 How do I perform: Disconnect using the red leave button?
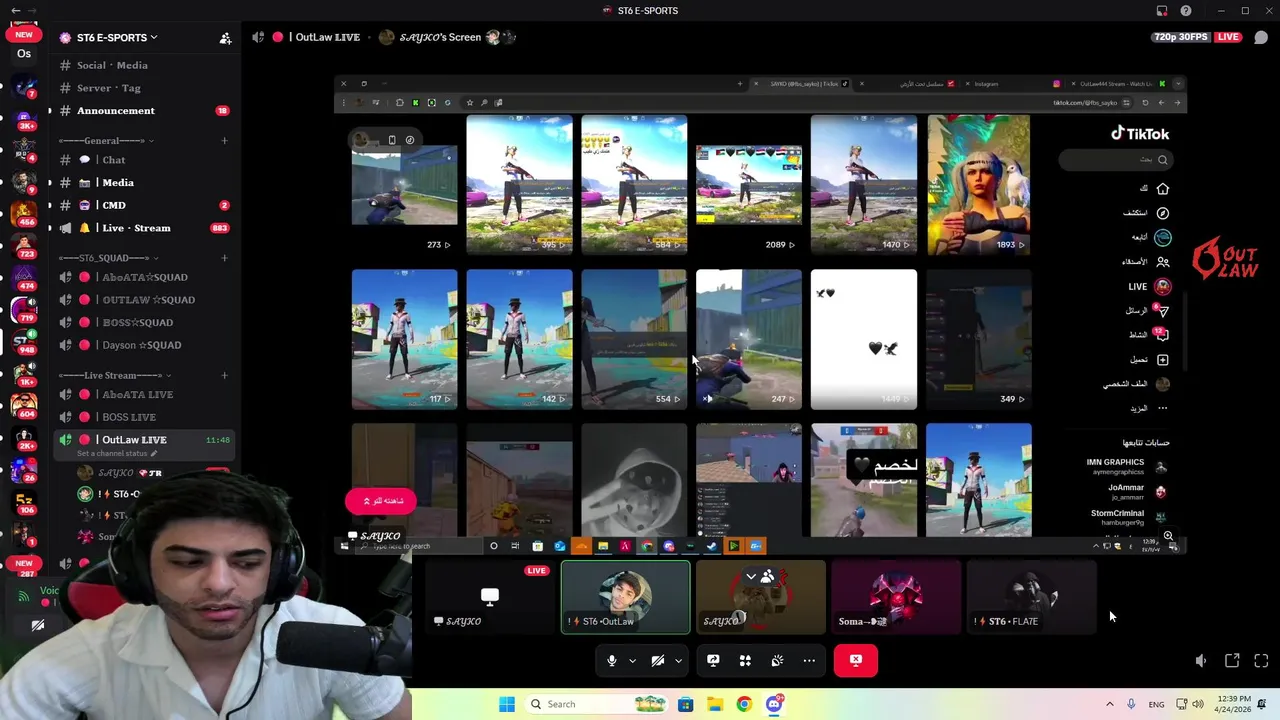click(856, 660)
